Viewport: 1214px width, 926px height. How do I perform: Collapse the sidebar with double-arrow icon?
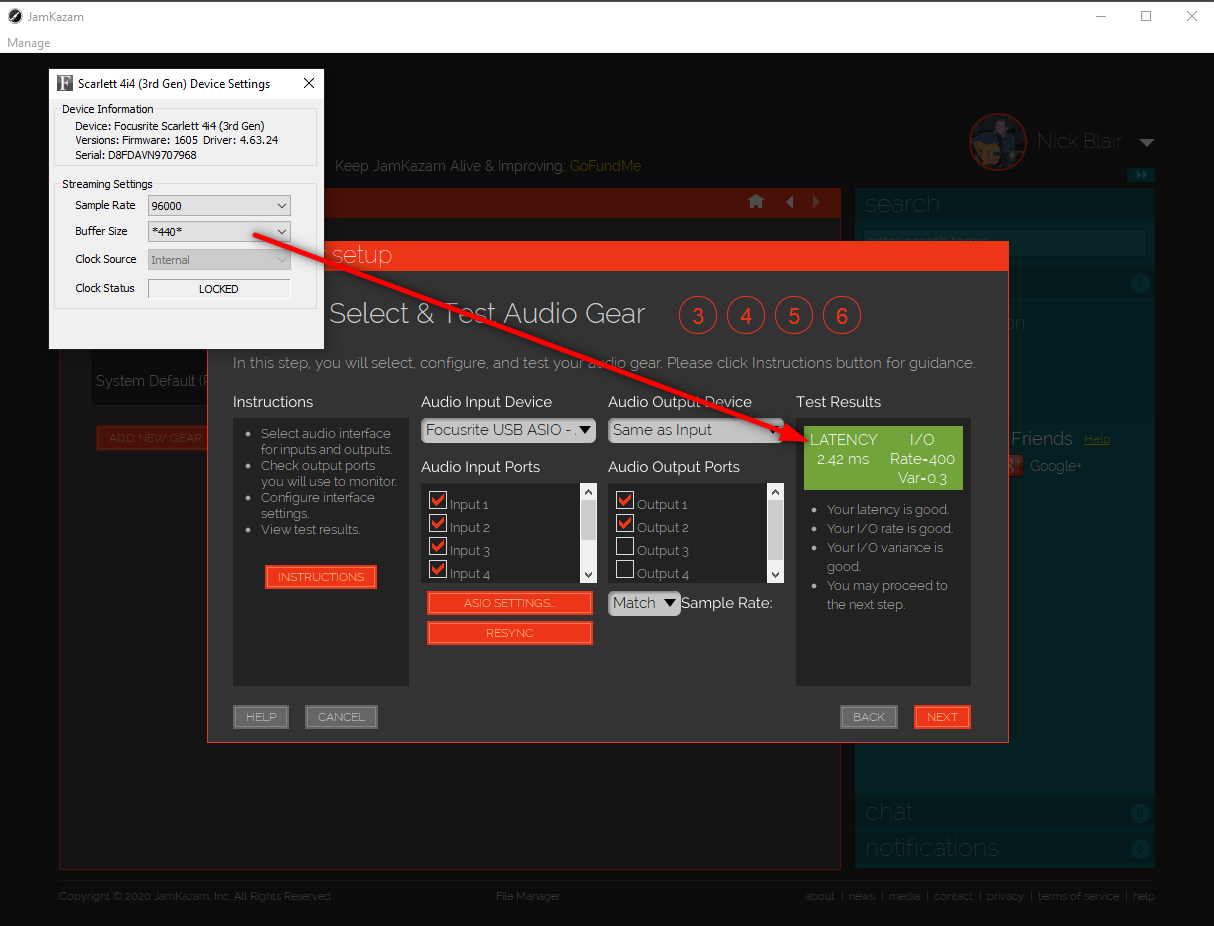coord(1140,175)
